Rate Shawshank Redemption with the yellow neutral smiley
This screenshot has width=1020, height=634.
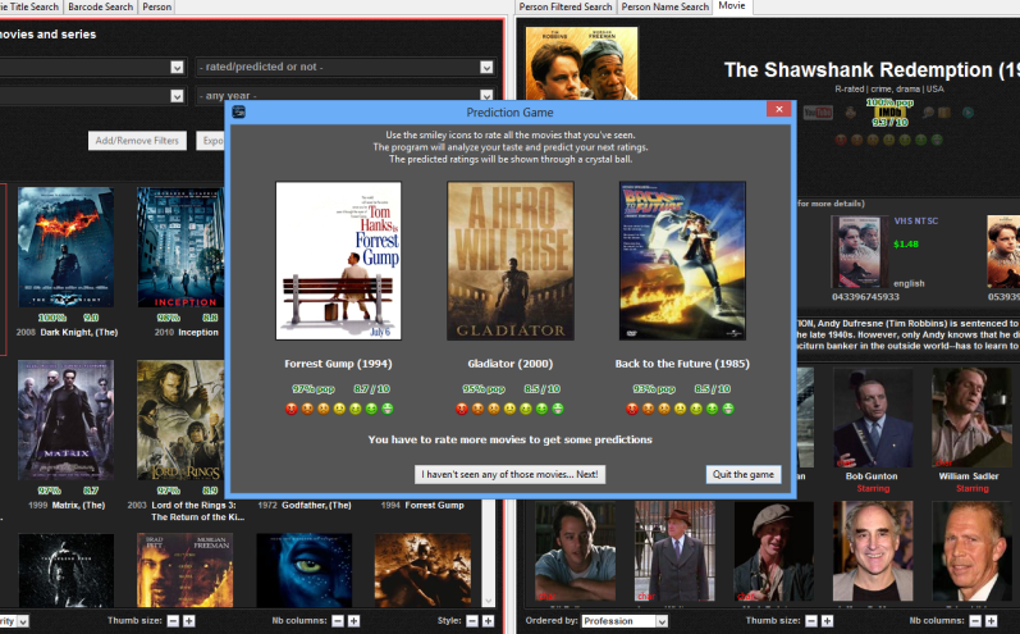889,140
